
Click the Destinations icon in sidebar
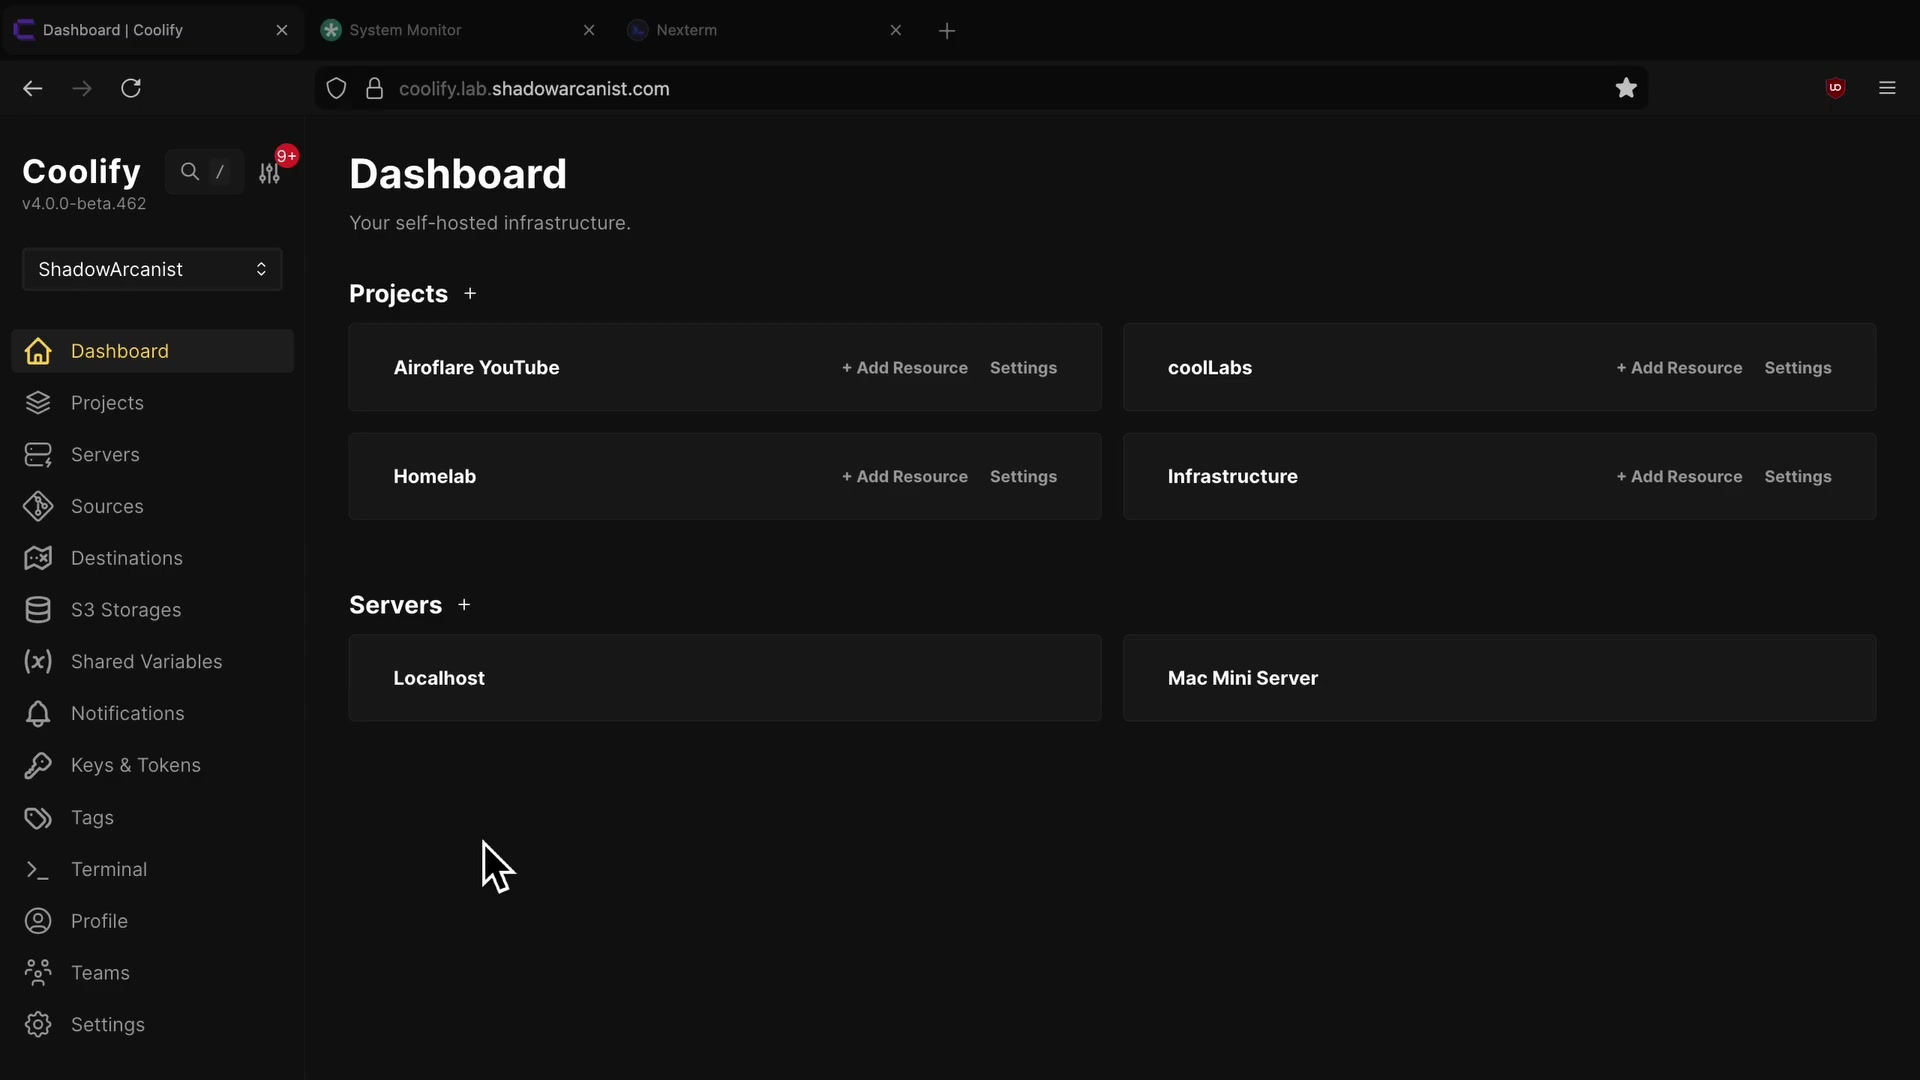[38, 558]
